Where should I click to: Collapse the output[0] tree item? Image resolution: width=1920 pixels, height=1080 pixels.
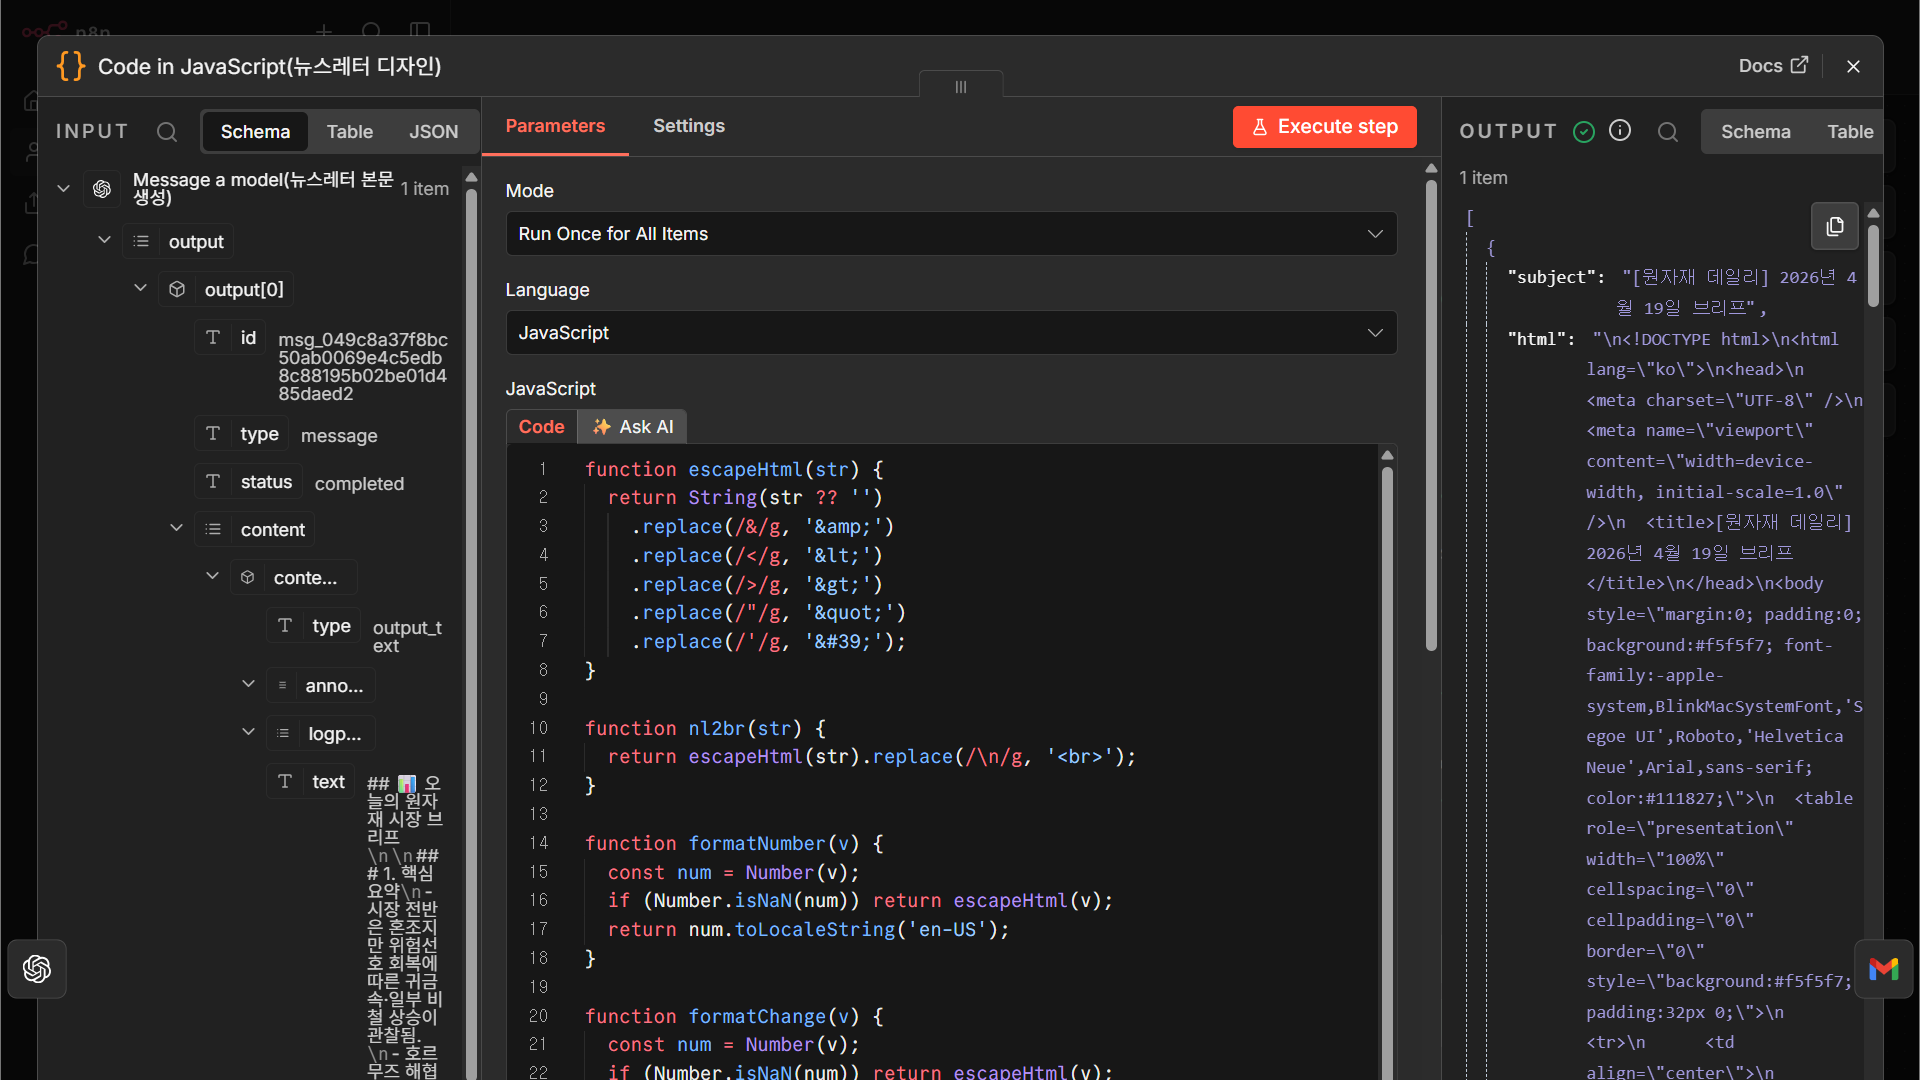(140, 288)
